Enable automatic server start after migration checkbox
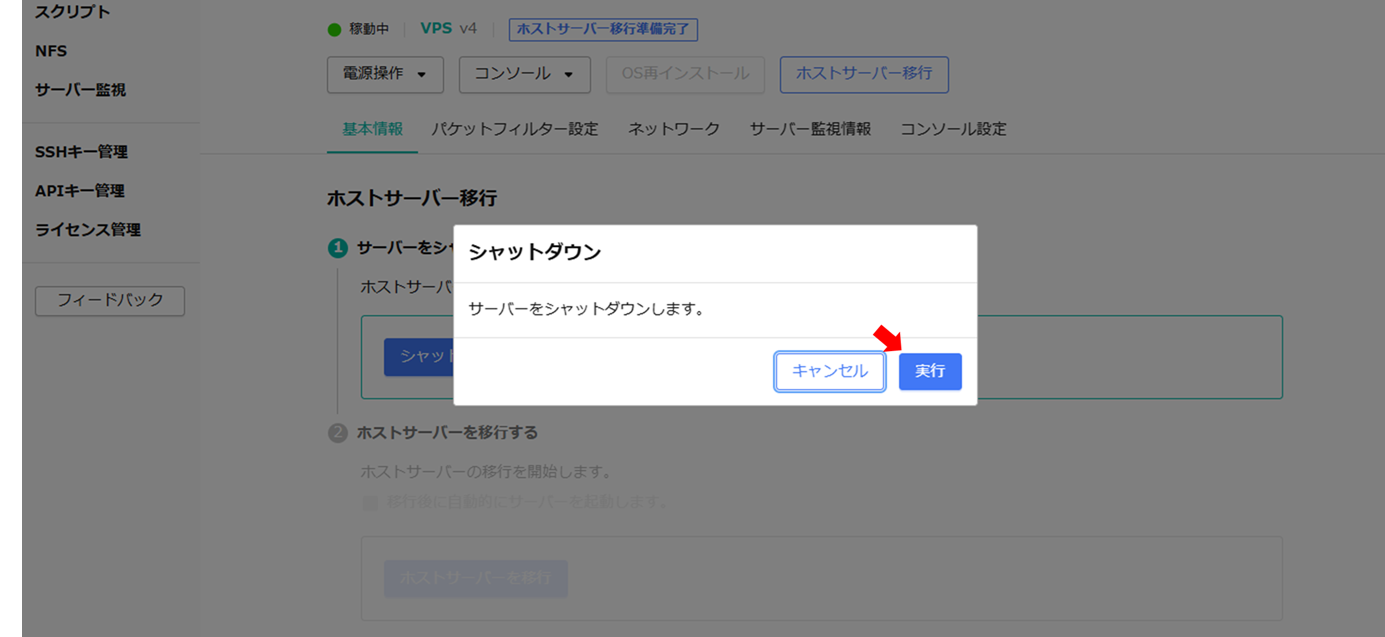Screen dimensions: 1385x637 pyautogui.click(x=370, y=502)
